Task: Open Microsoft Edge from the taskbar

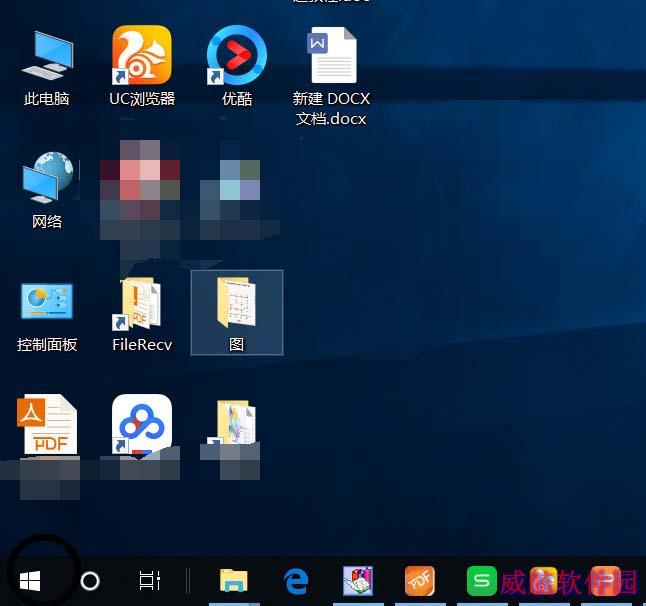Action: point(296,581)
